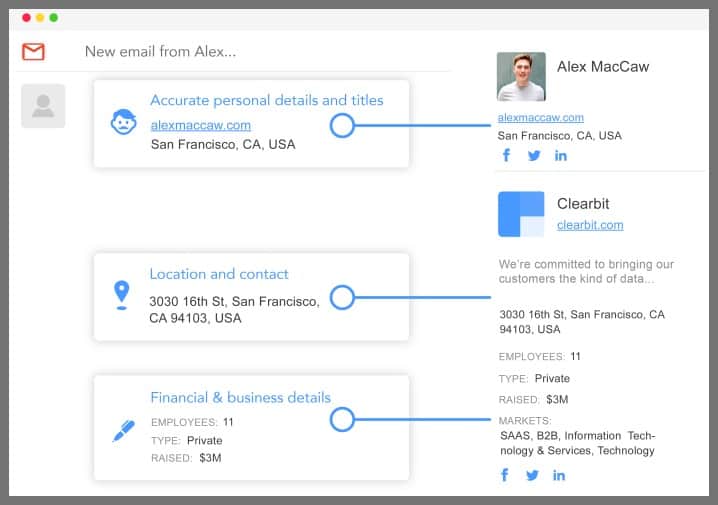
Task: Click the circle marker on financial details card
Action: point(342,419)
